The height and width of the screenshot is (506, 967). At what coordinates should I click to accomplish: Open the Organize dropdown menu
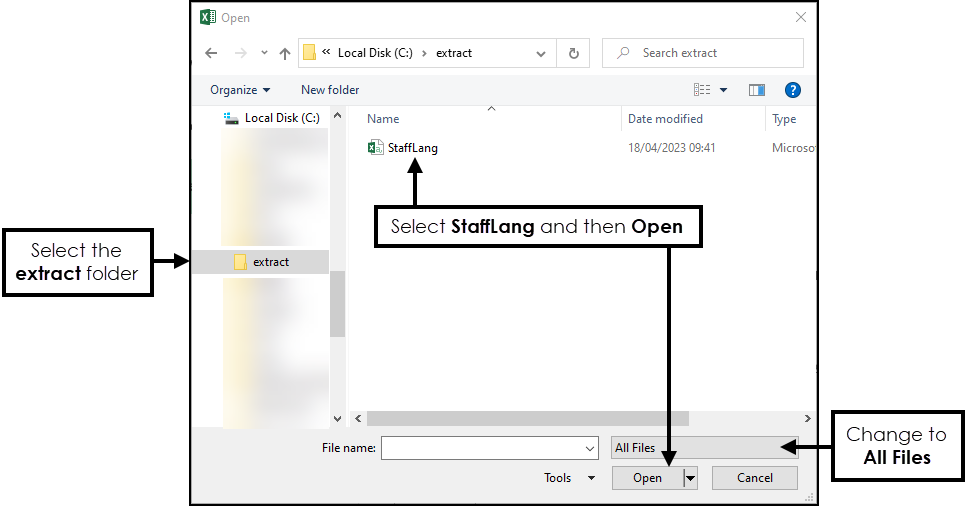[x=240, y=90]
